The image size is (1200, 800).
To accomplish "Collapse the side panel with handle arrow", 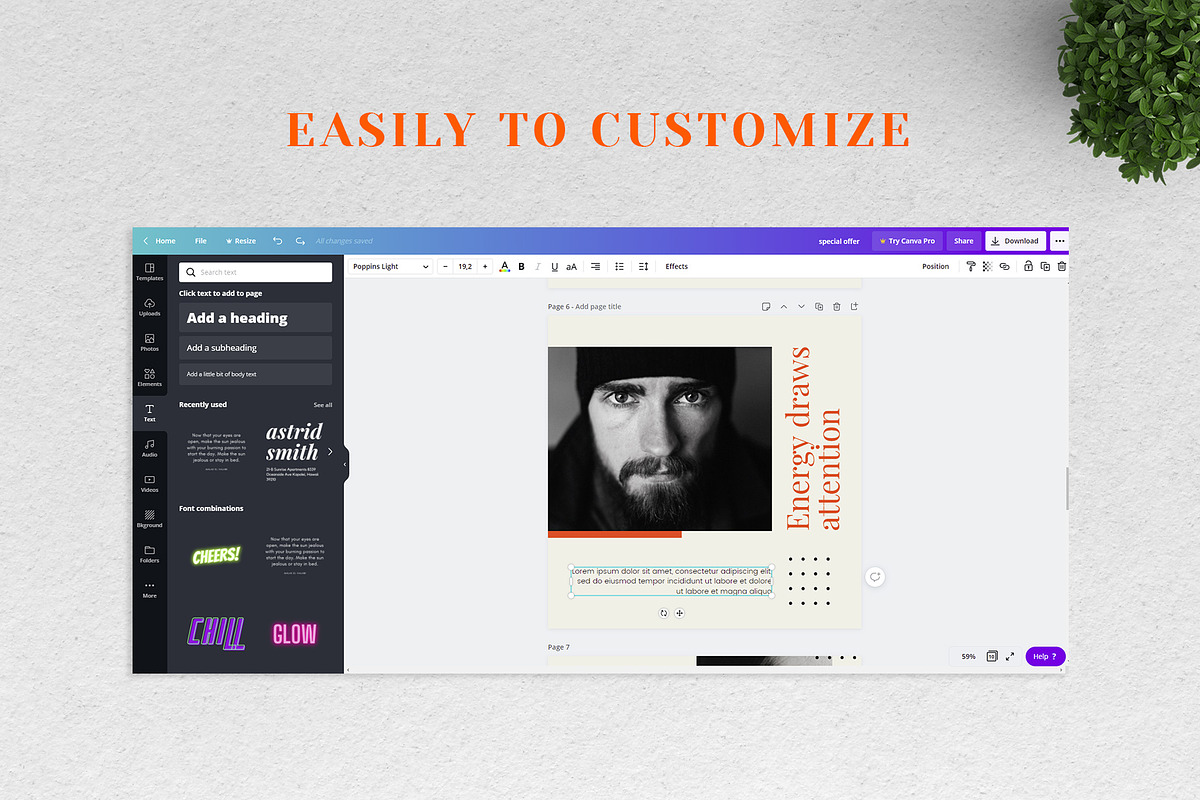I will click(x=345, y=464).
